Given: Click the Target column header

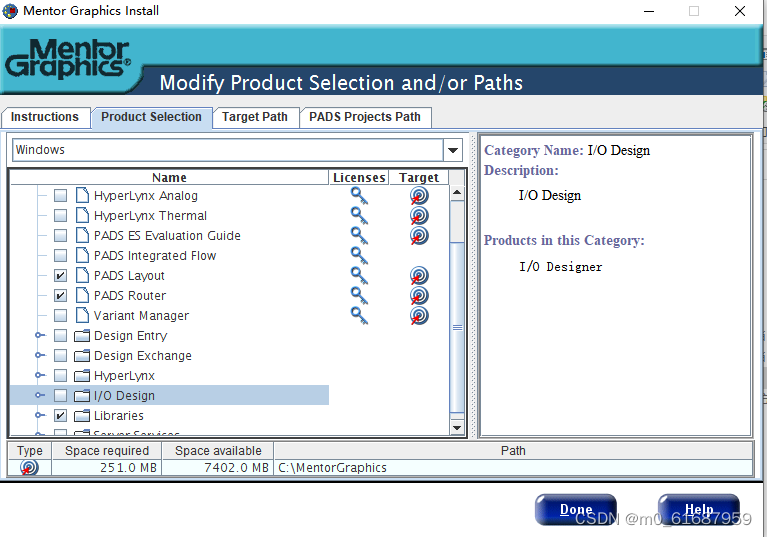Looking at the screenshot, I should [419, 177].
